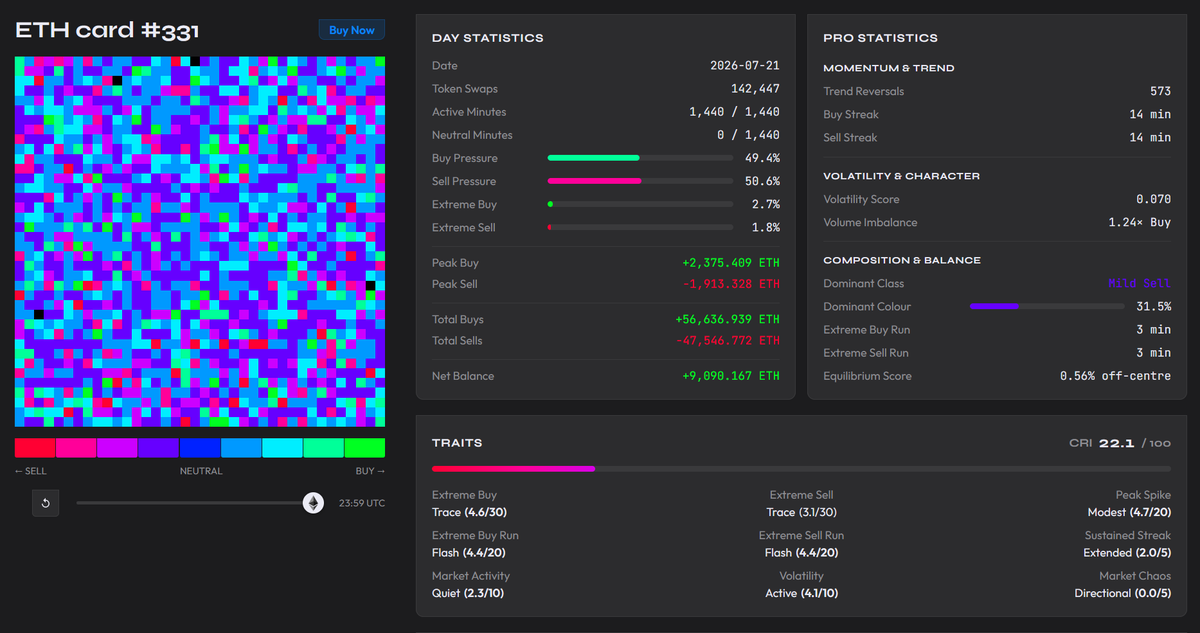1200x633 pixels.
Task: Click the Token Swaps value 142,447
Action: 755,89
